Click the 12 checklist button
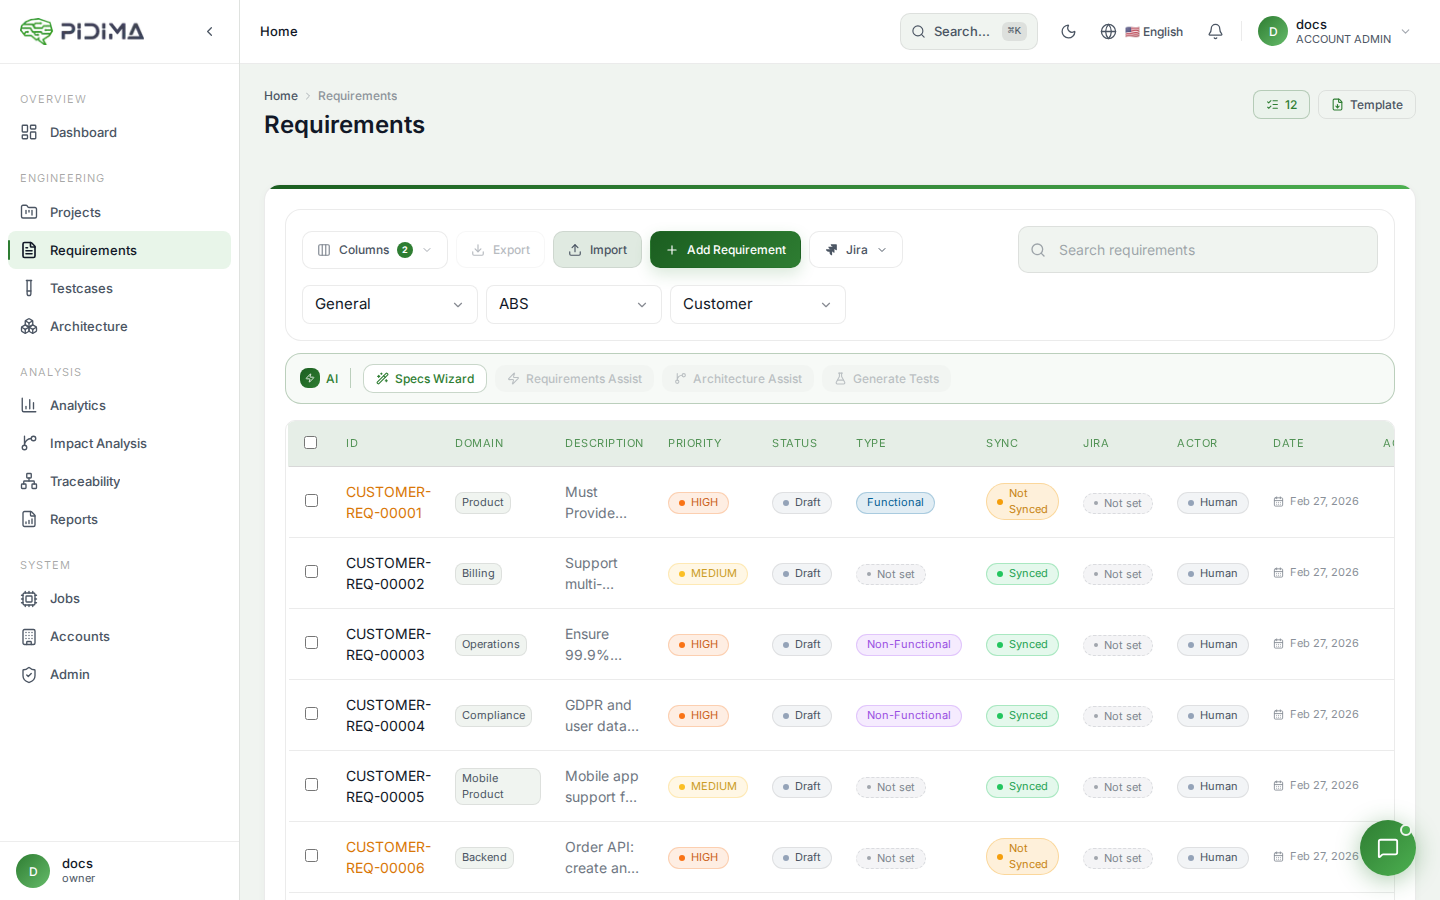The width and height of the screenshot is (1440, 900). click(x=1281, y=105)
